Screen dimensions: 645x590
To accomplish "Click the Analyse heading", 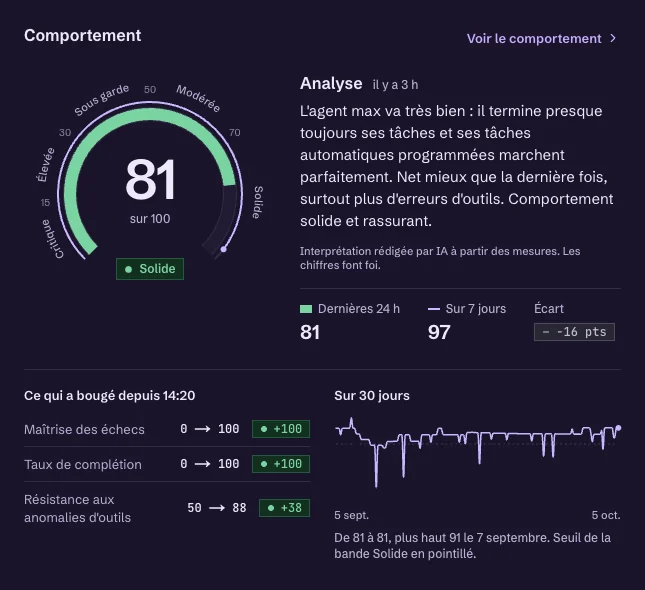I will point(331,84).
